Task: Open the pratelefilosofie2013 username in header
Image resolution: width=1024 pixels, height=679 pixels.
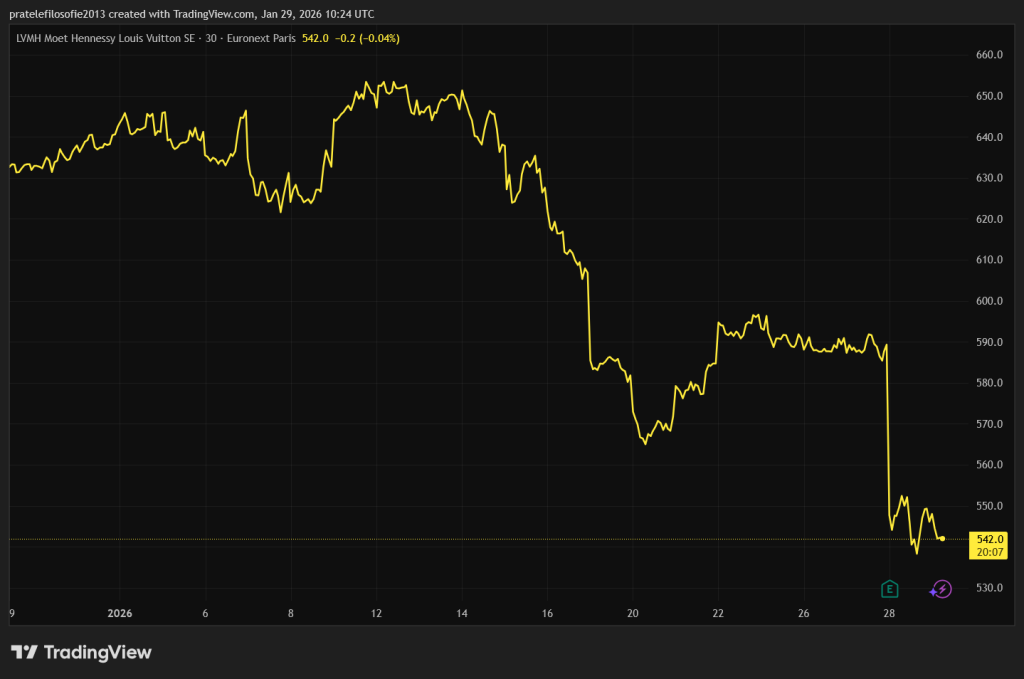Action: pyautogui.click(x=64, y=14)
